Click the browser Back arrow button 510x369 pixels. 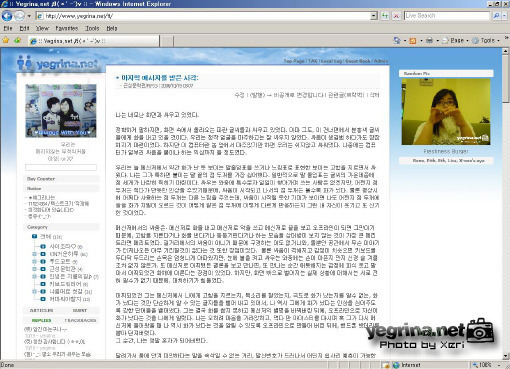[7, 16]
